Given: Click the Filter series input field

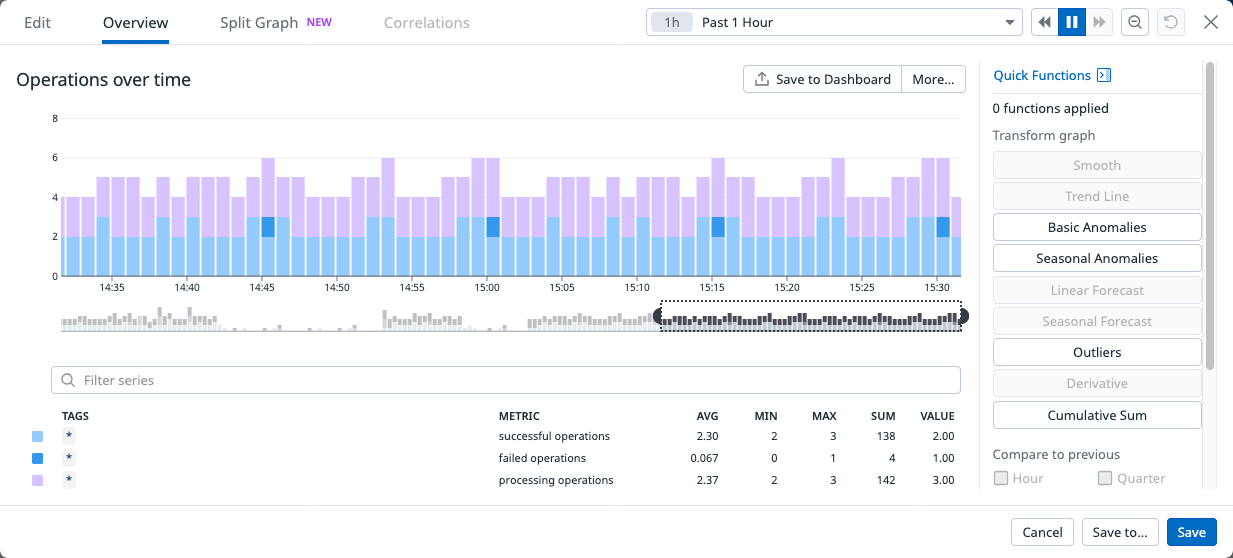Looking at the screenshot, I should pos(505,380).
